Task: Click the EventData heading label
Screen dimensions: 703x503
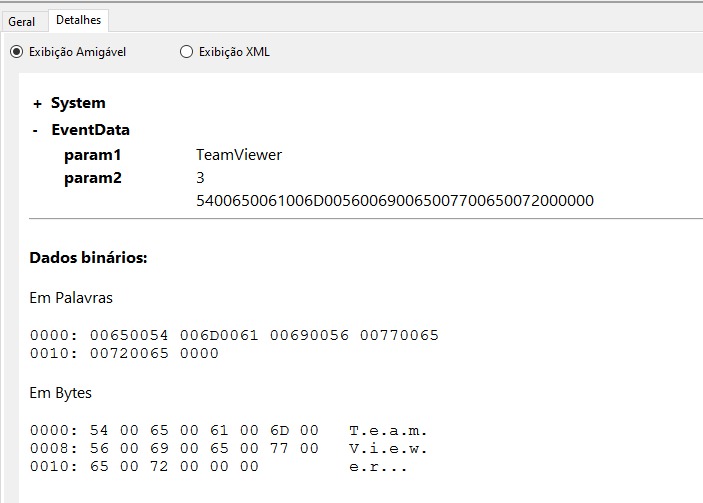Action: click(91, 130)
